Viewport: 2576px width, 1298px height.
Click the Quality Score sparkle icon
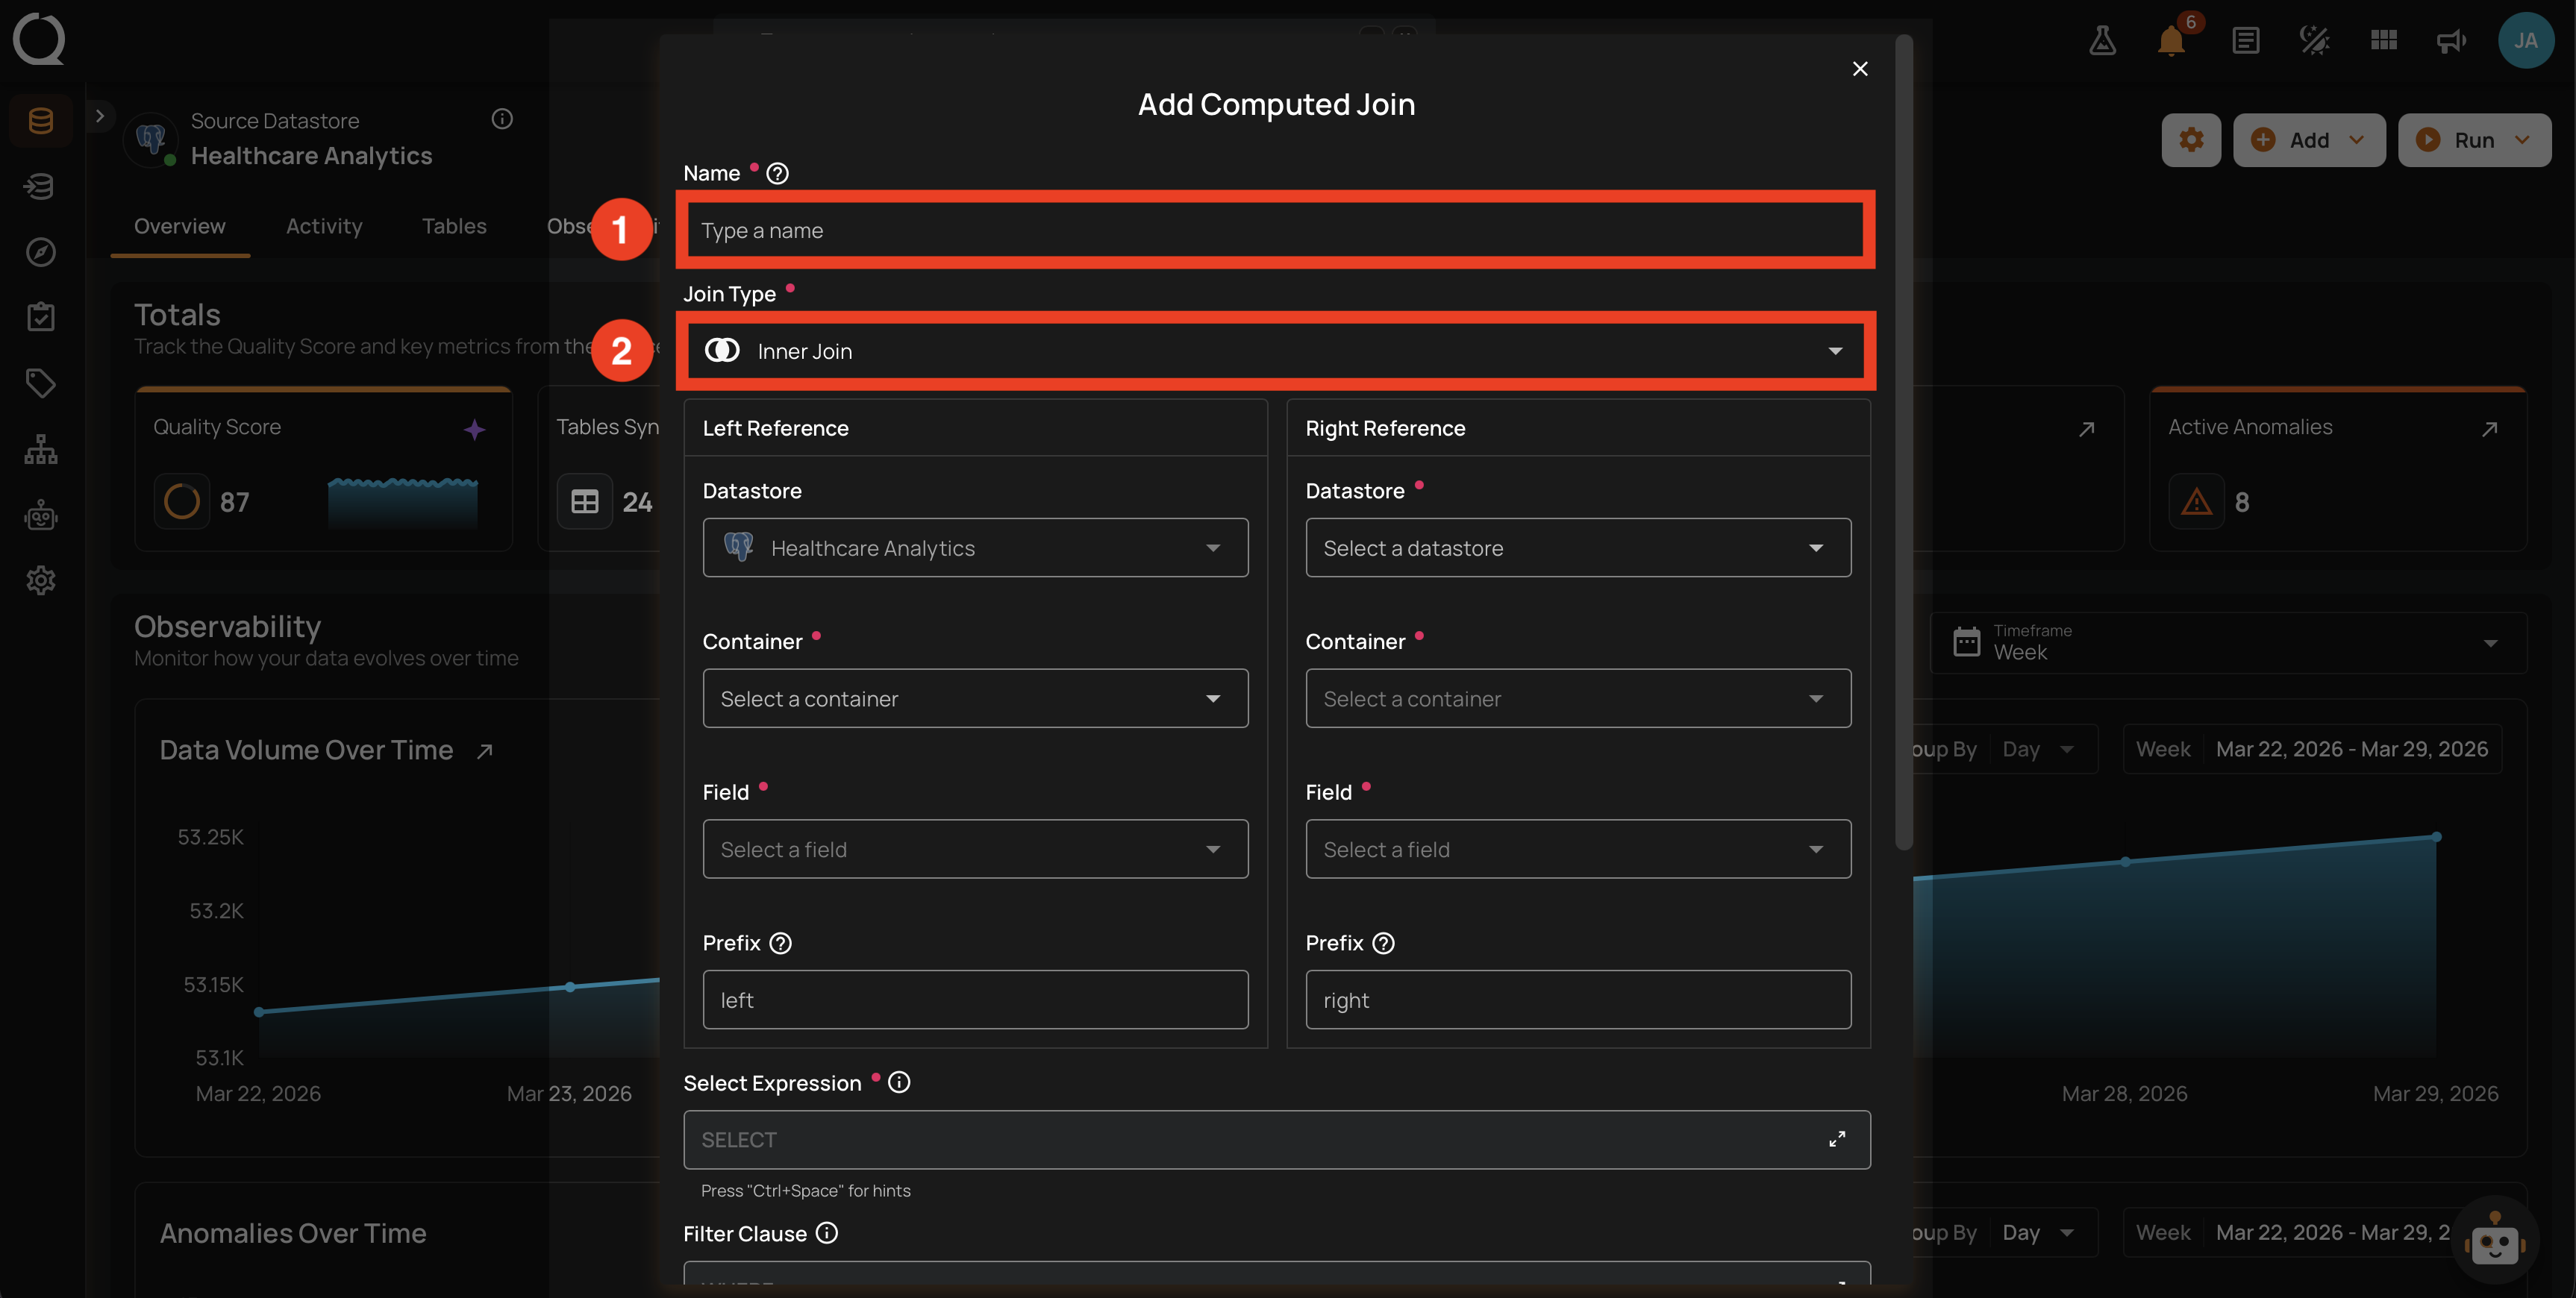click(475, 429)
